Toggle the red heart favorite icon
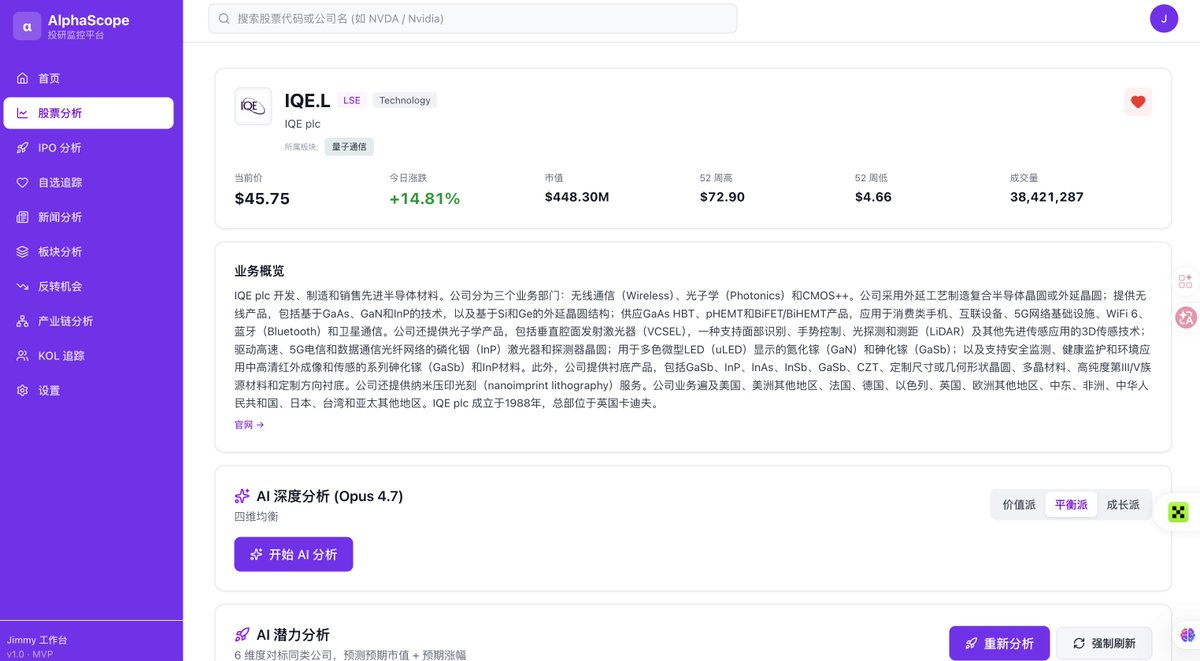Viewport: 1200px width, 661px height. [x=1138, y=101]
